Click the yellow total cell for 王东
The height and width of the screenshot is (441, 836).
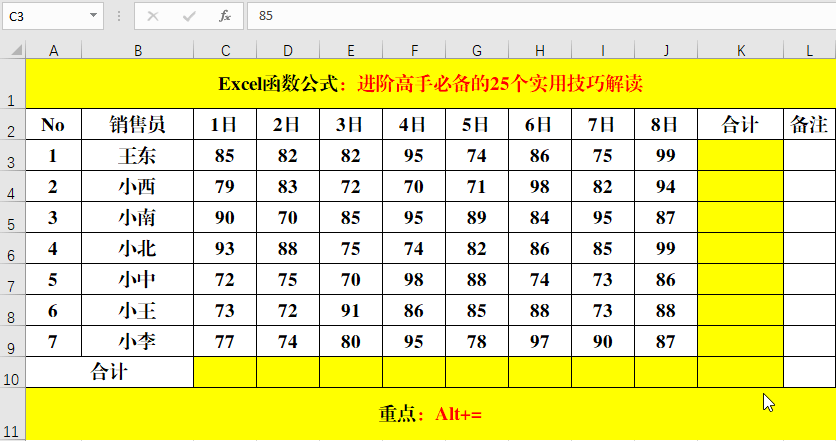740,155
